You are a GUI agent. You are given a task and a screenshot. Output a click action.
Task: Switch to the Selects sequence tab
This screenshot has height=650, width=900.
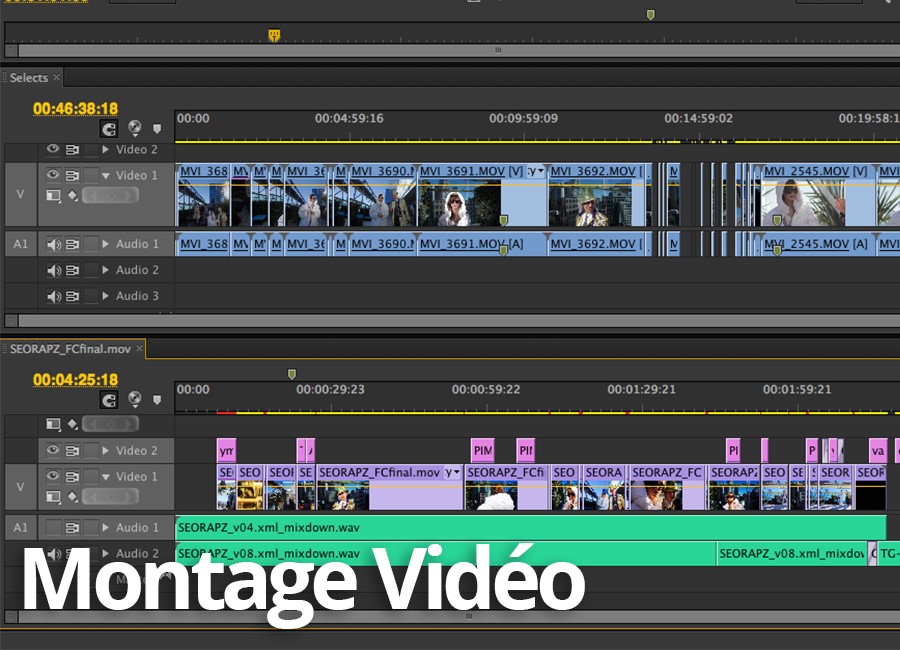pos(29,77)
